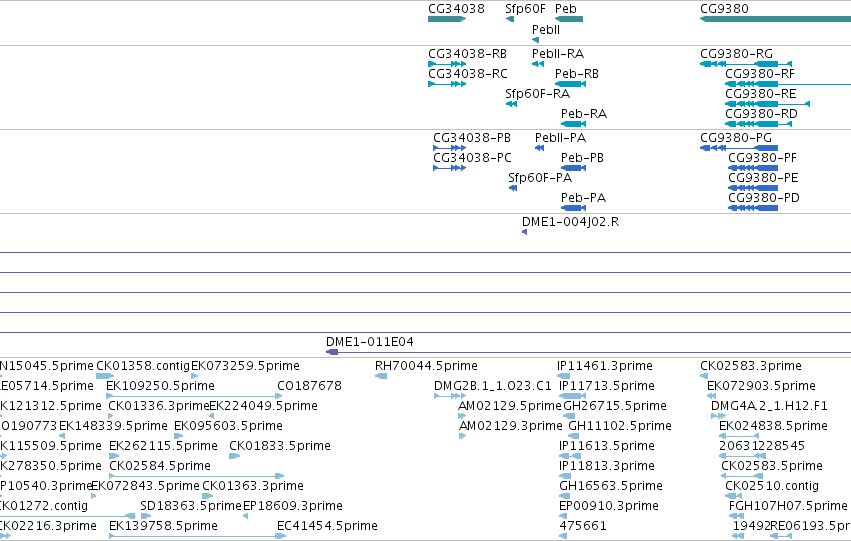Click the CG9380-PG protein feature
Image resolution: width=851 pixels, height=541 pixels.
click(x=739, y=148)
